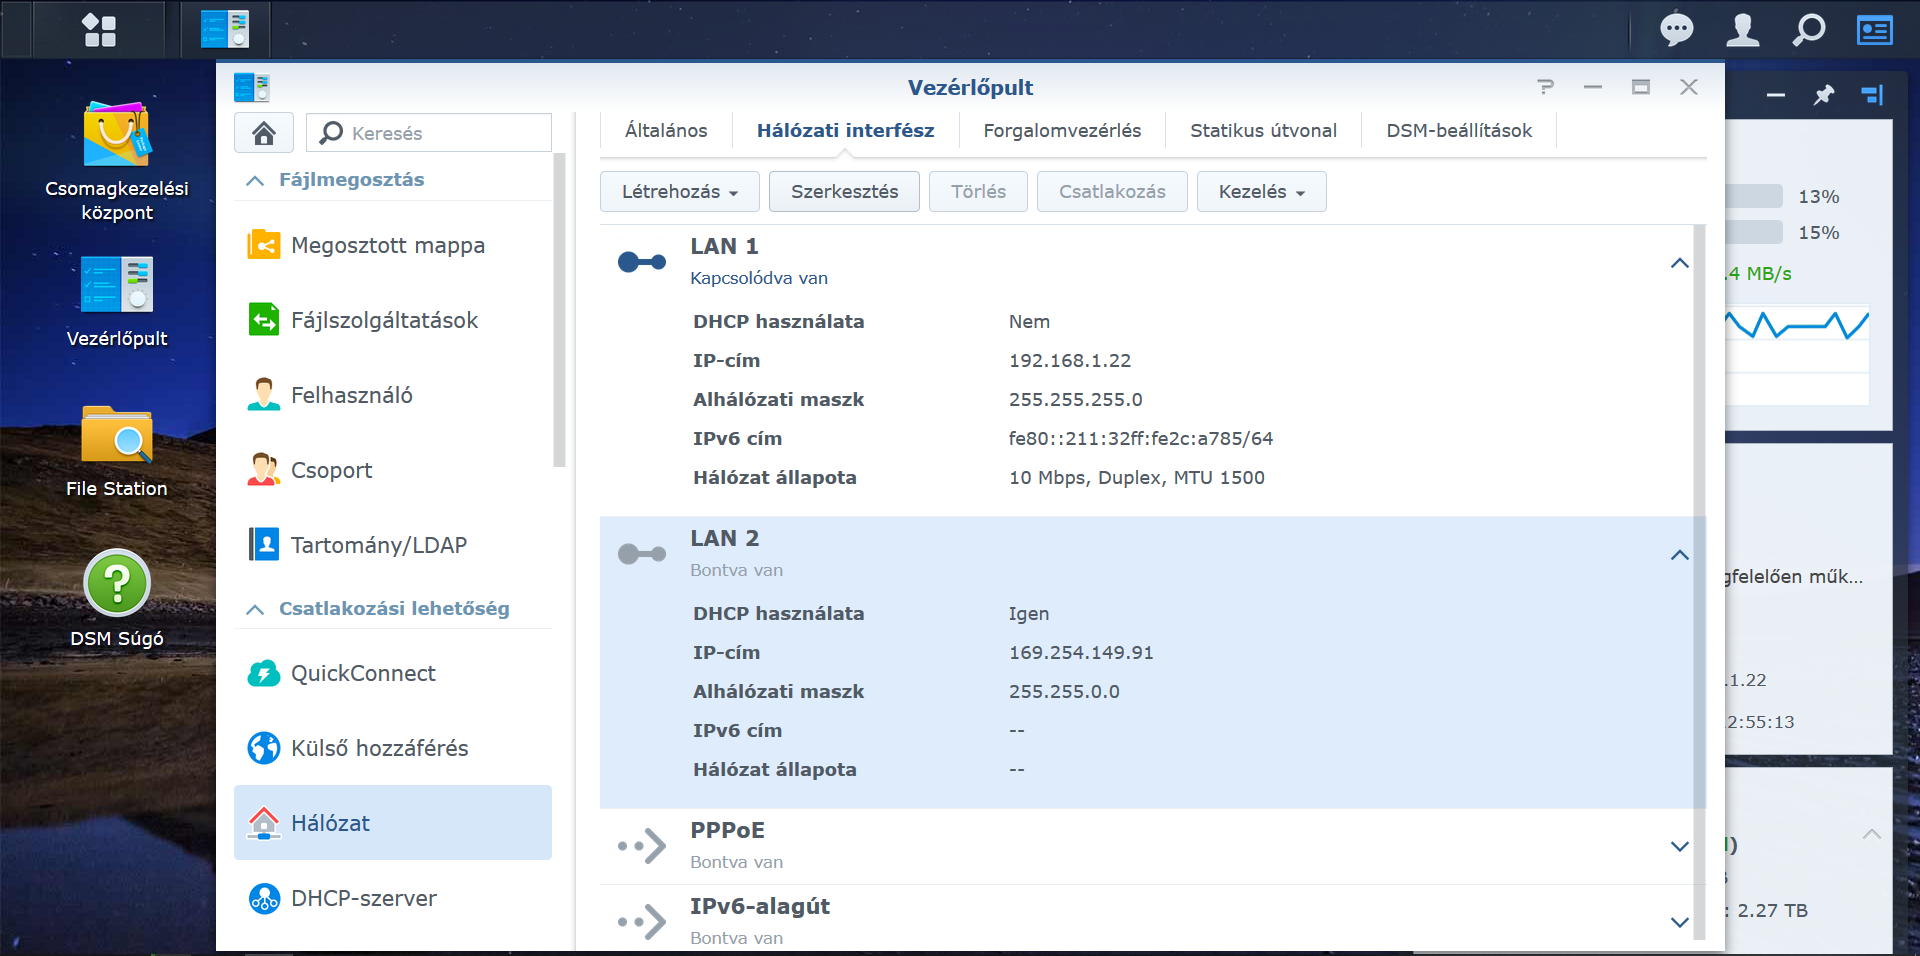Click the Külső hozzáférés globe icon

pyautogui.click(x=264, y=748)
